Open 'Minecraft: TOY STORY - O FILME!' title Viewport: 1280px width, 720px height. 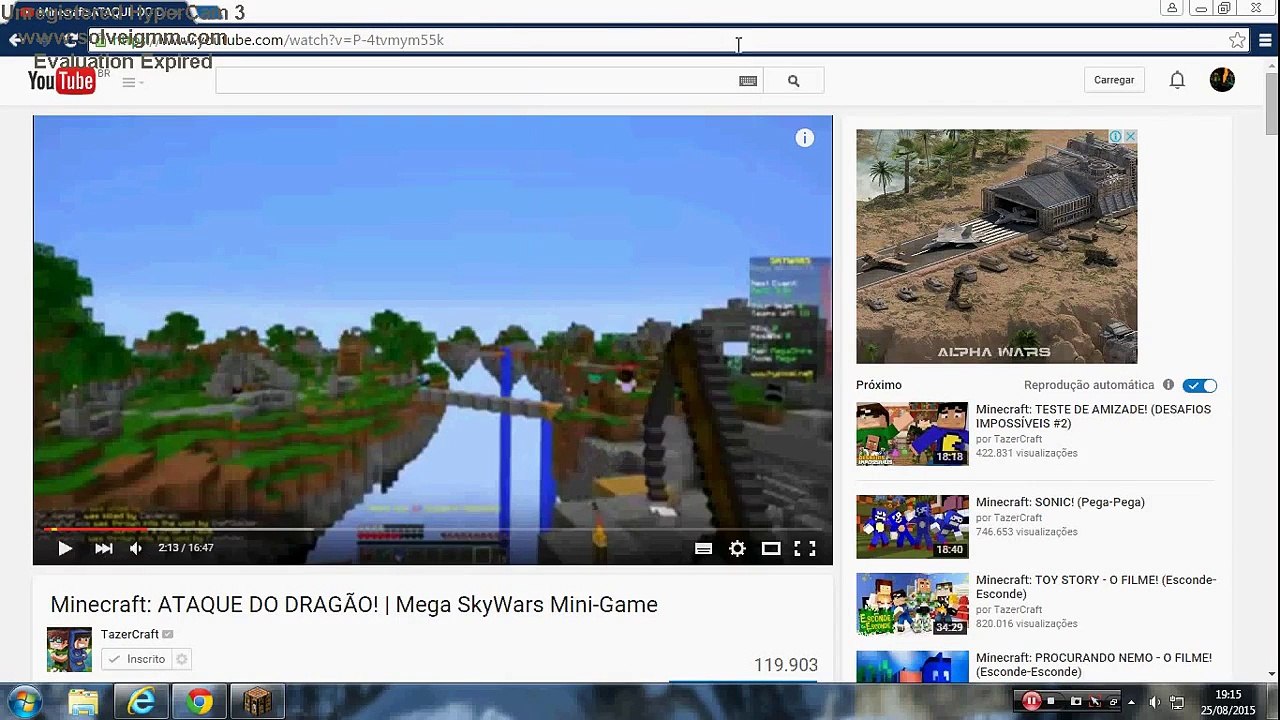[1096, 587]
